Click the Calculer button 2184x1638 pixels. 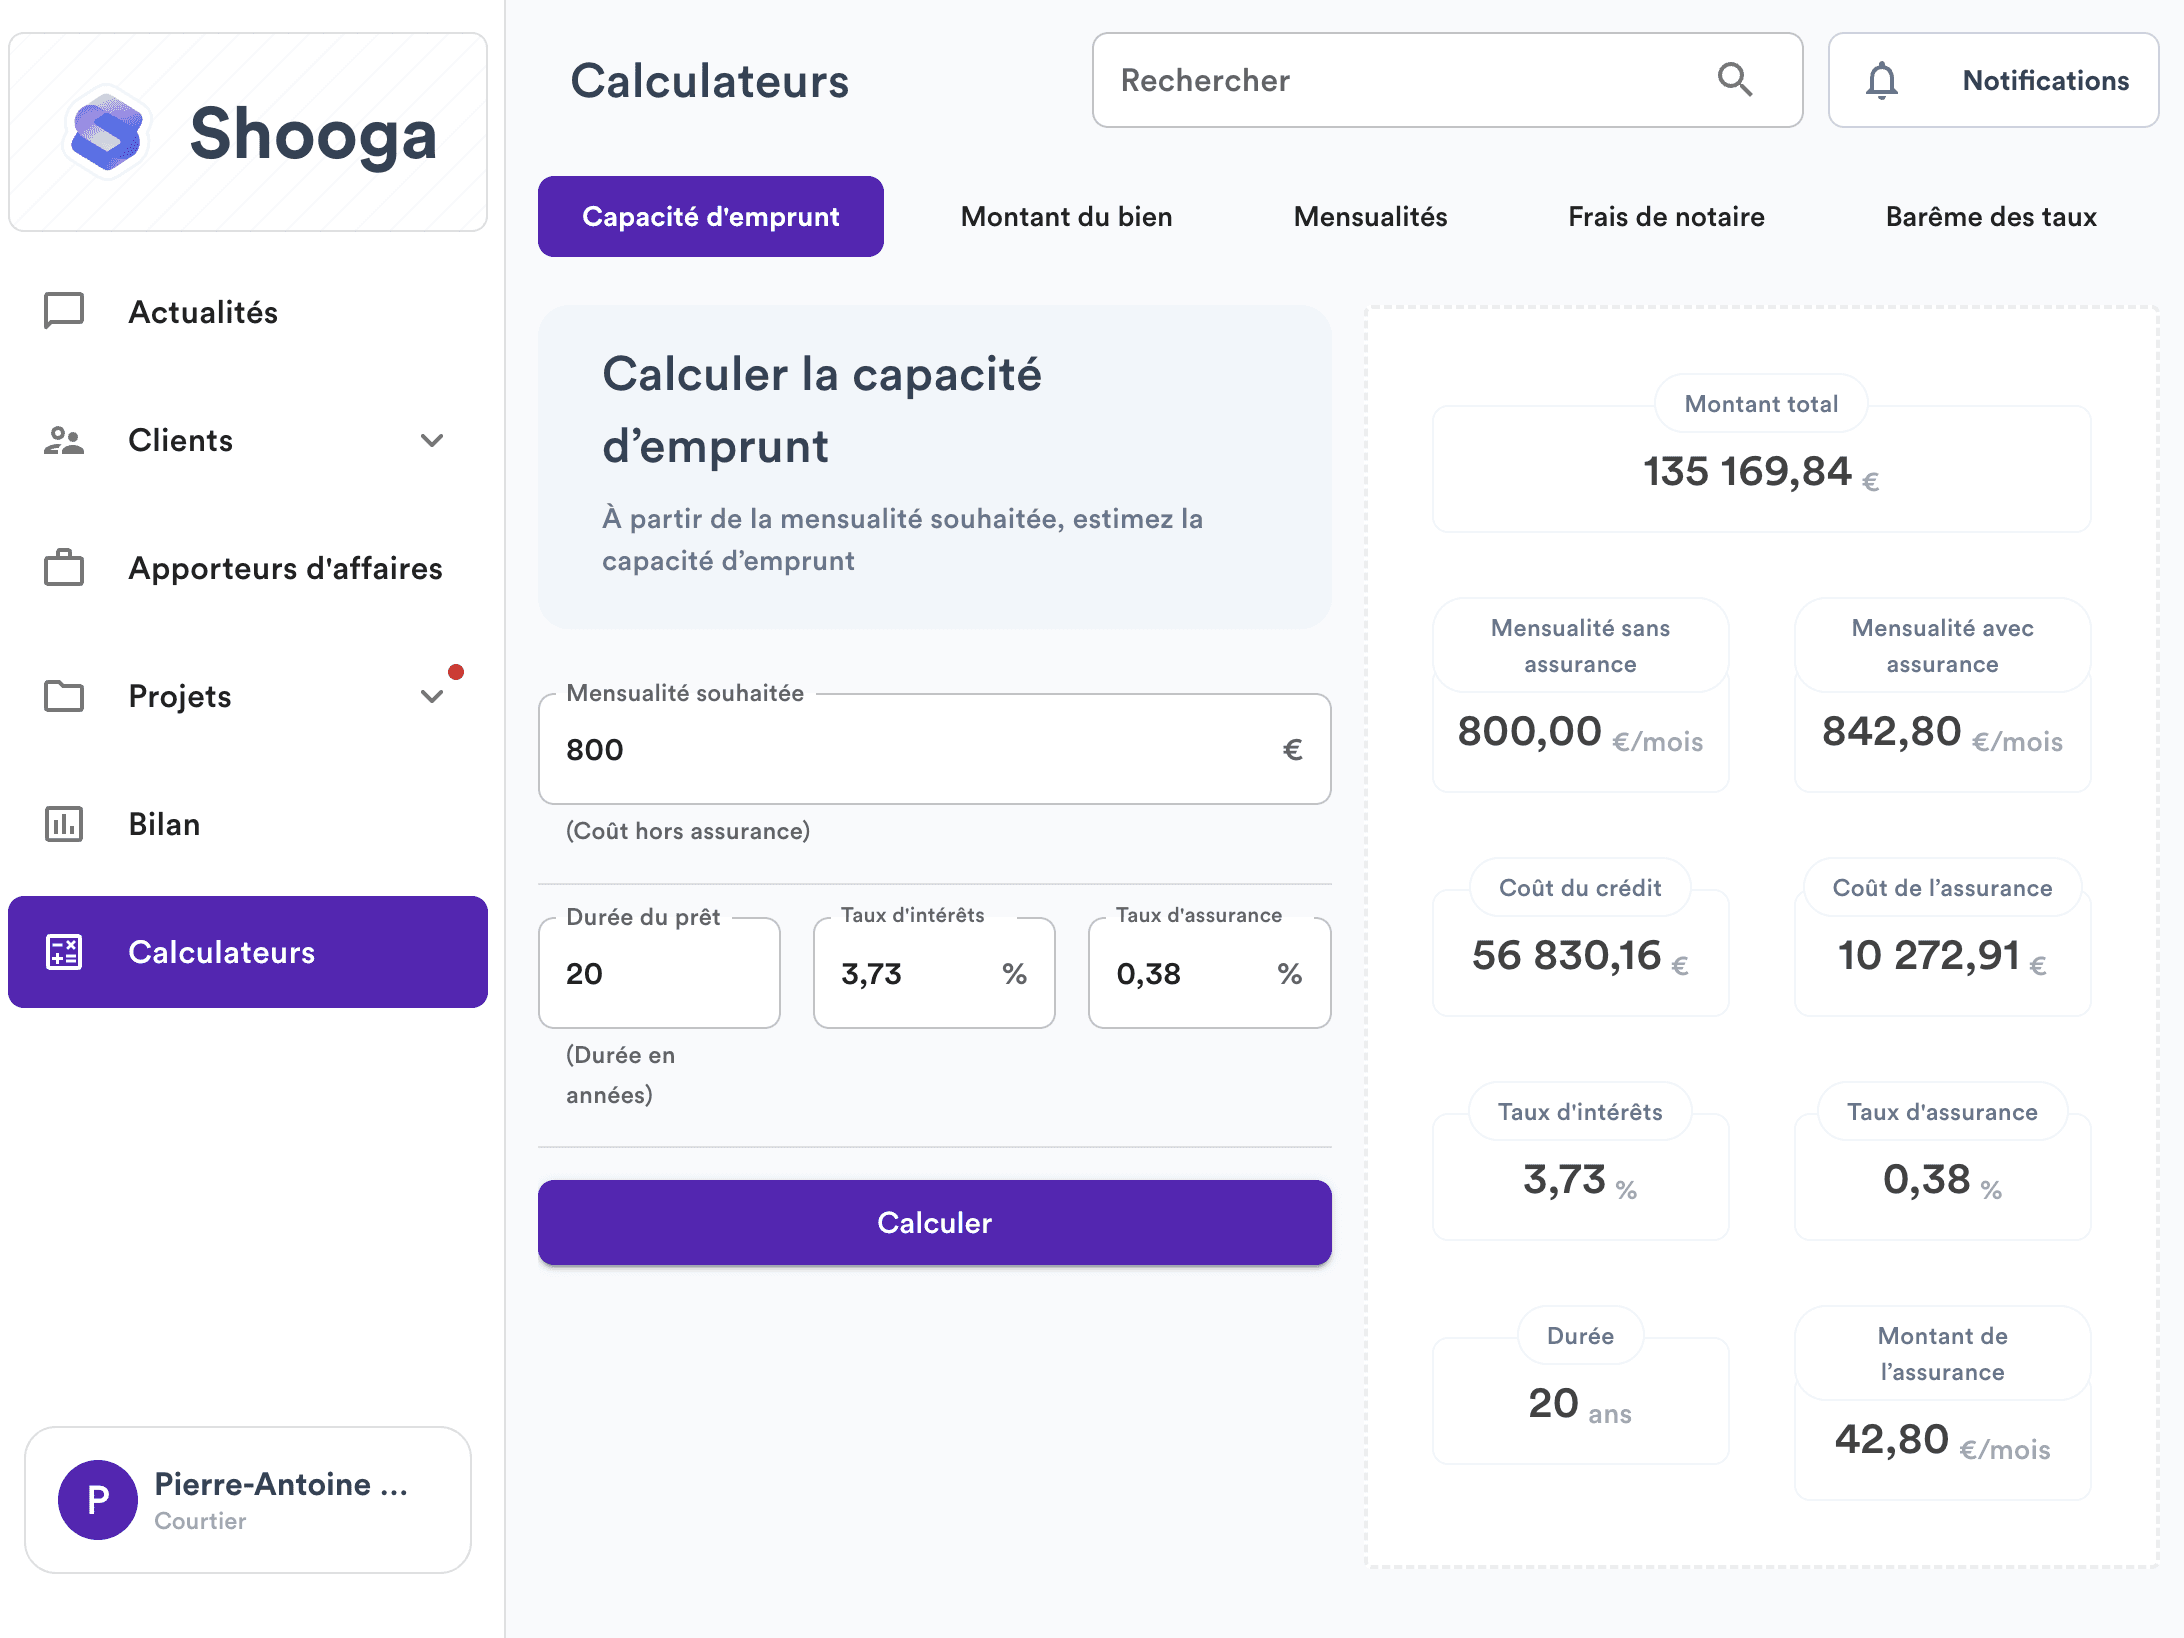point(933,1222)
